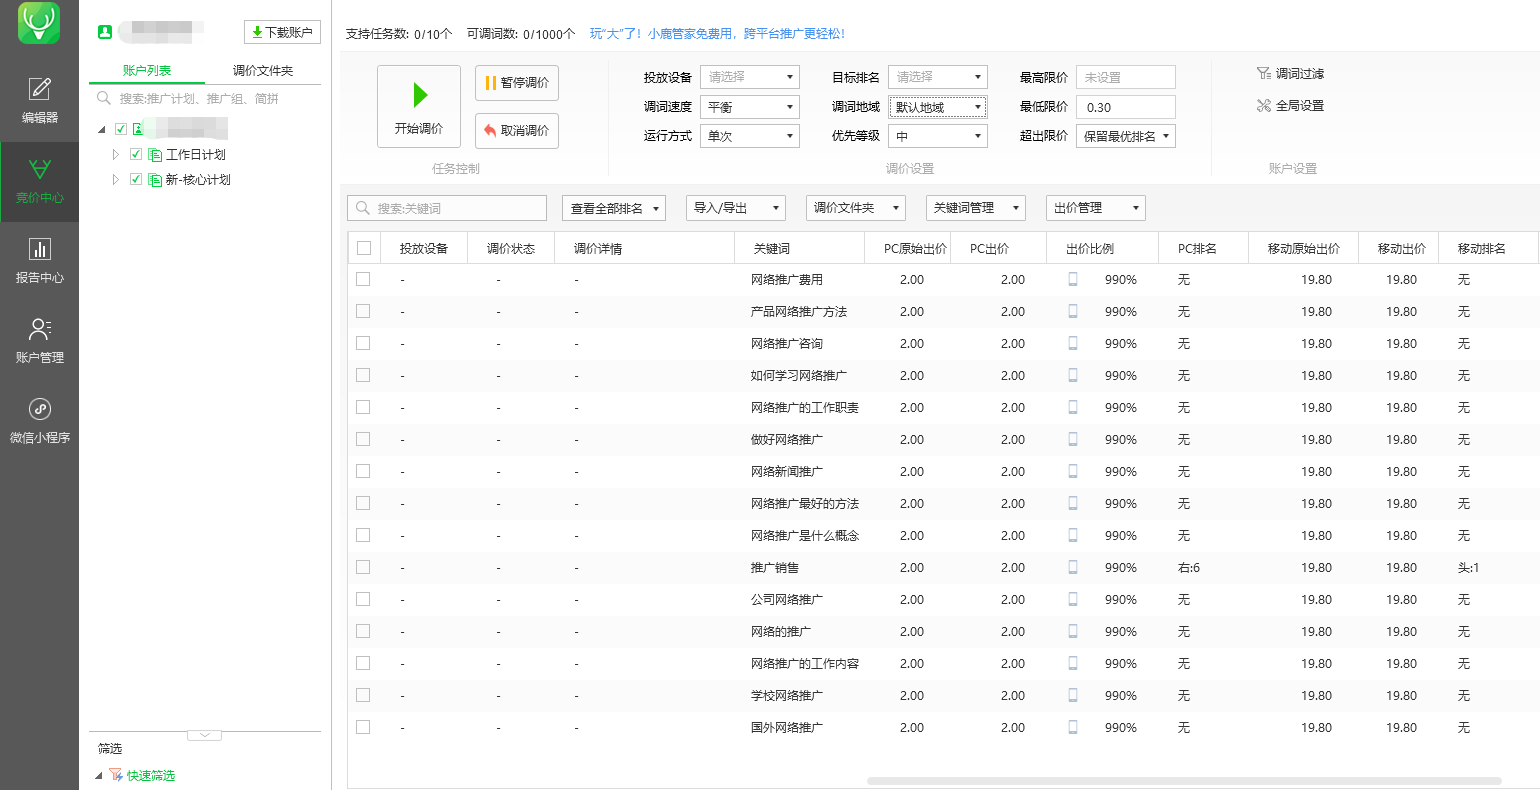Check the row for 如何学习网络推广
Screen dimensions: 1540x790
click(x=363, y=376)
